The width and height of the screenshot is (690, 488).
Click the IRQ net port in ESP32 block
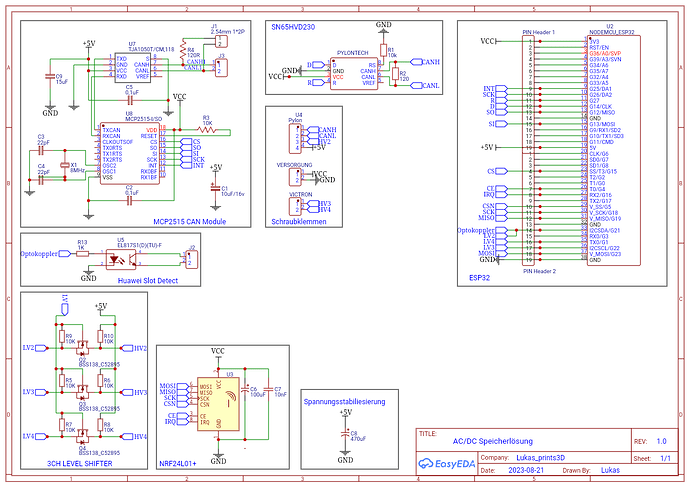pos(495,194)
